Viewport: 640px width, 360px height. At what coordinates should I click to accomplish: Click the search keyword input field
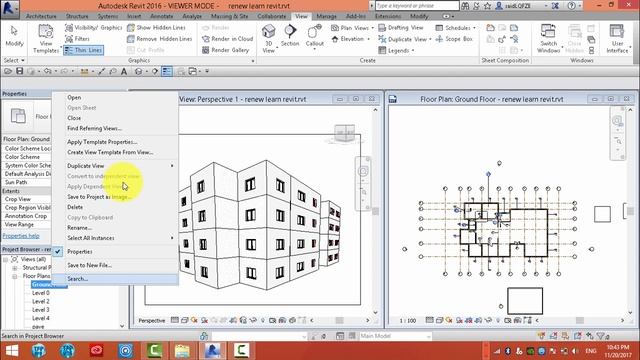417,6
